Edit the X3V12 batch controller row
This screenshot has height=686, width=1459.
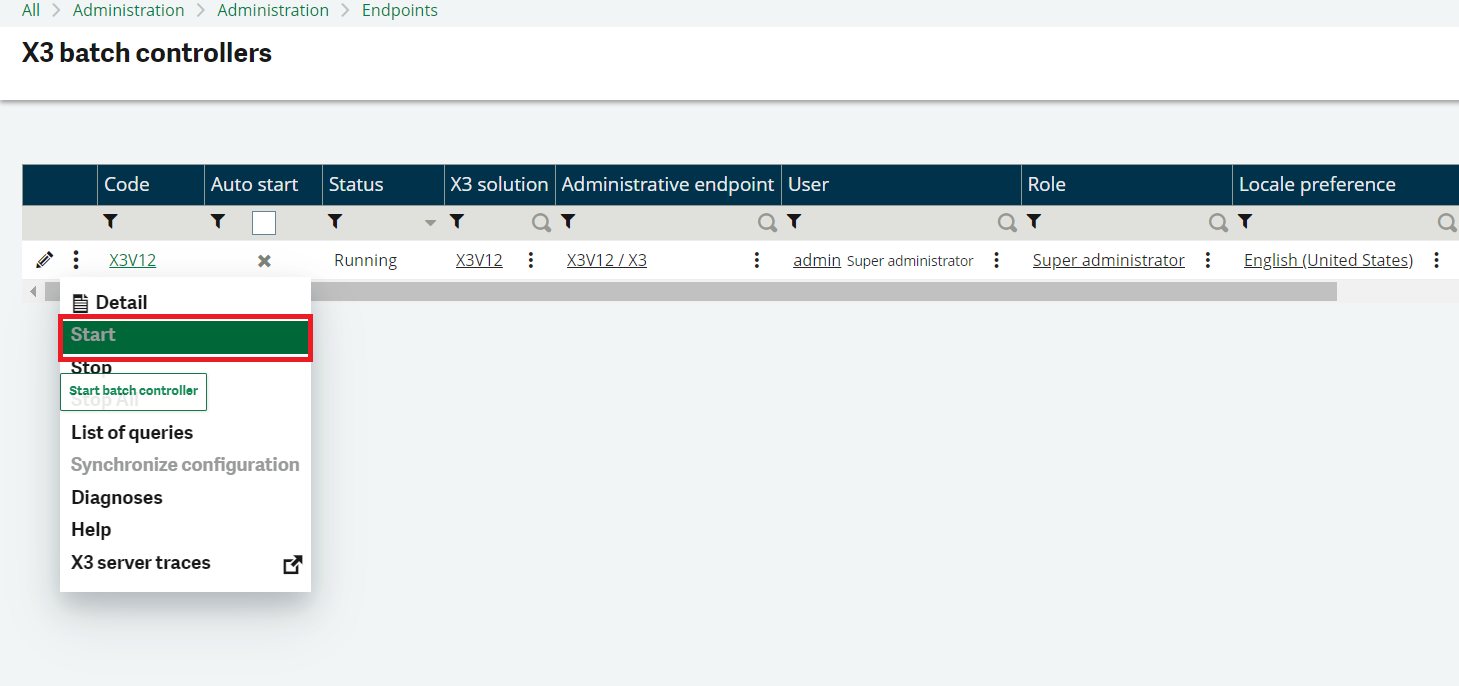click(44, 259)
